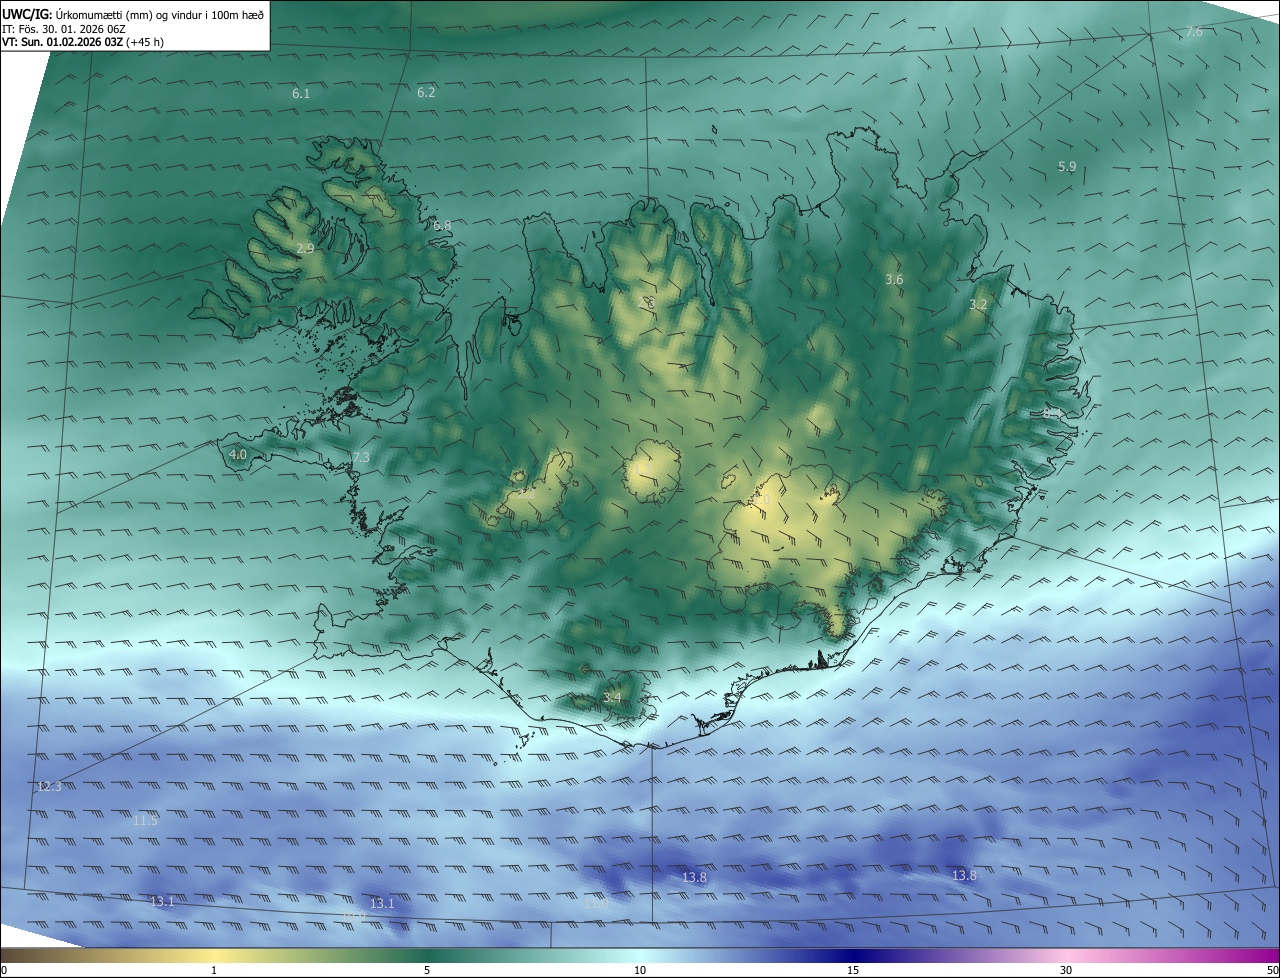The width and height of the screenshot is (1280, 978).
Task: Click the 6.2 value label on the map
Action: coord(426,92)
